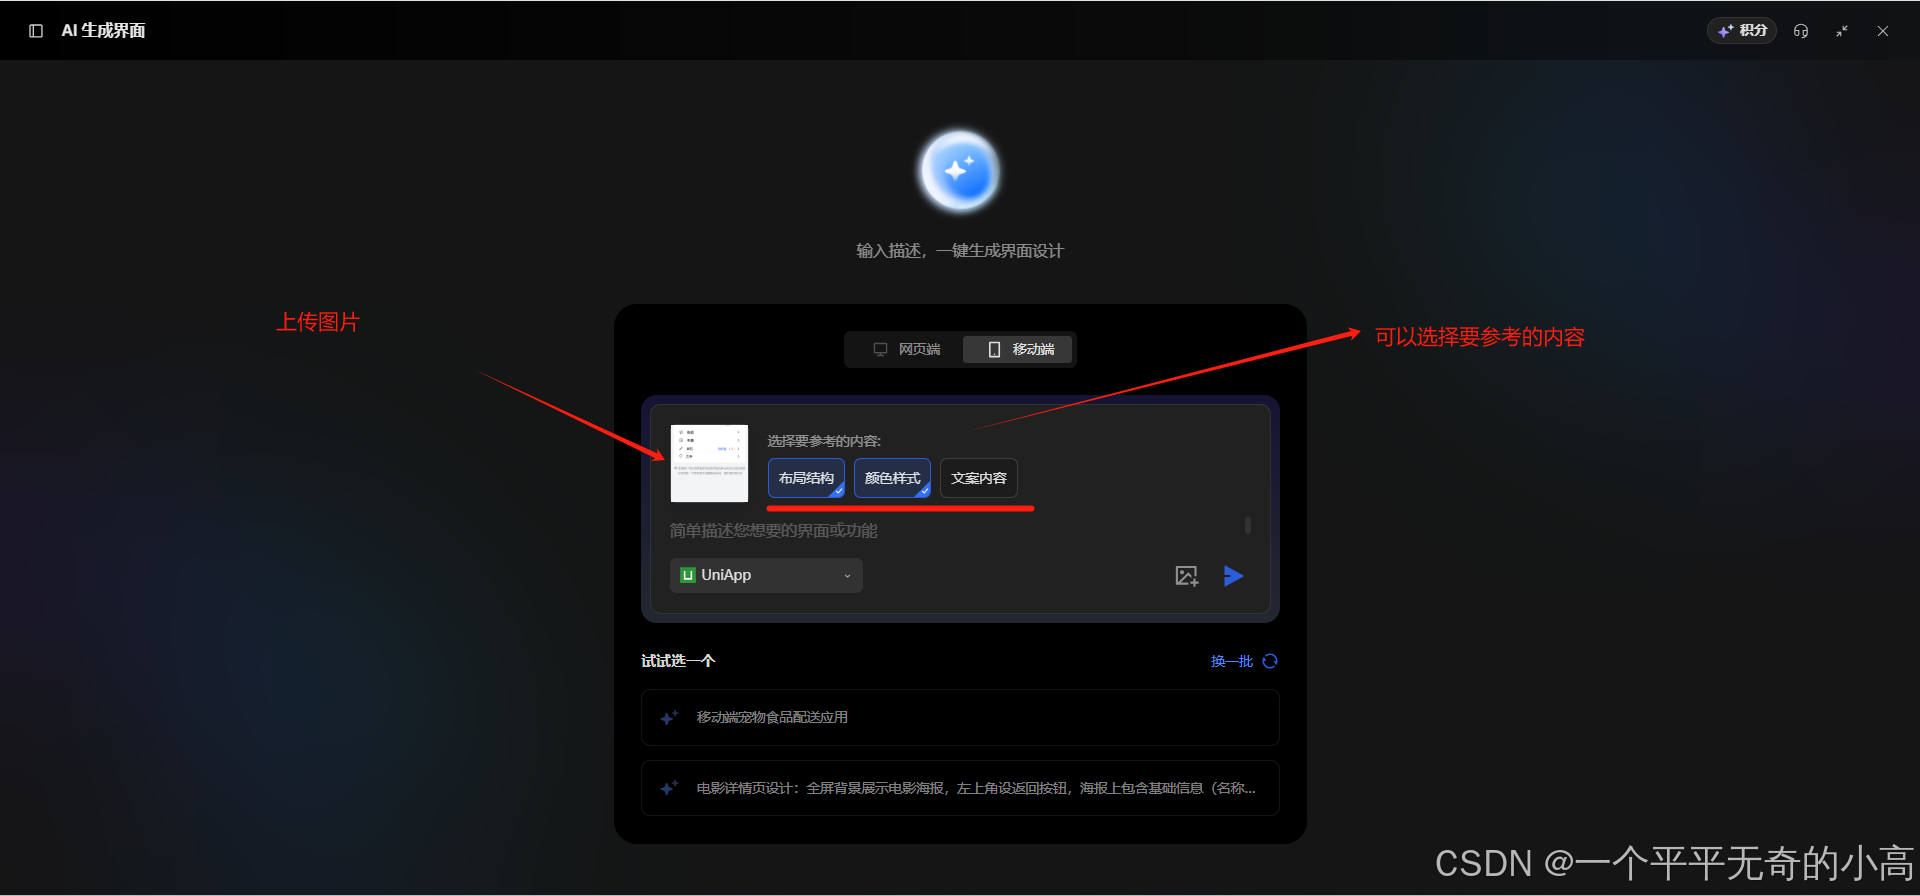
Task: Click the 输入描述，一键生成界面设计 caption
Action: 960,250
